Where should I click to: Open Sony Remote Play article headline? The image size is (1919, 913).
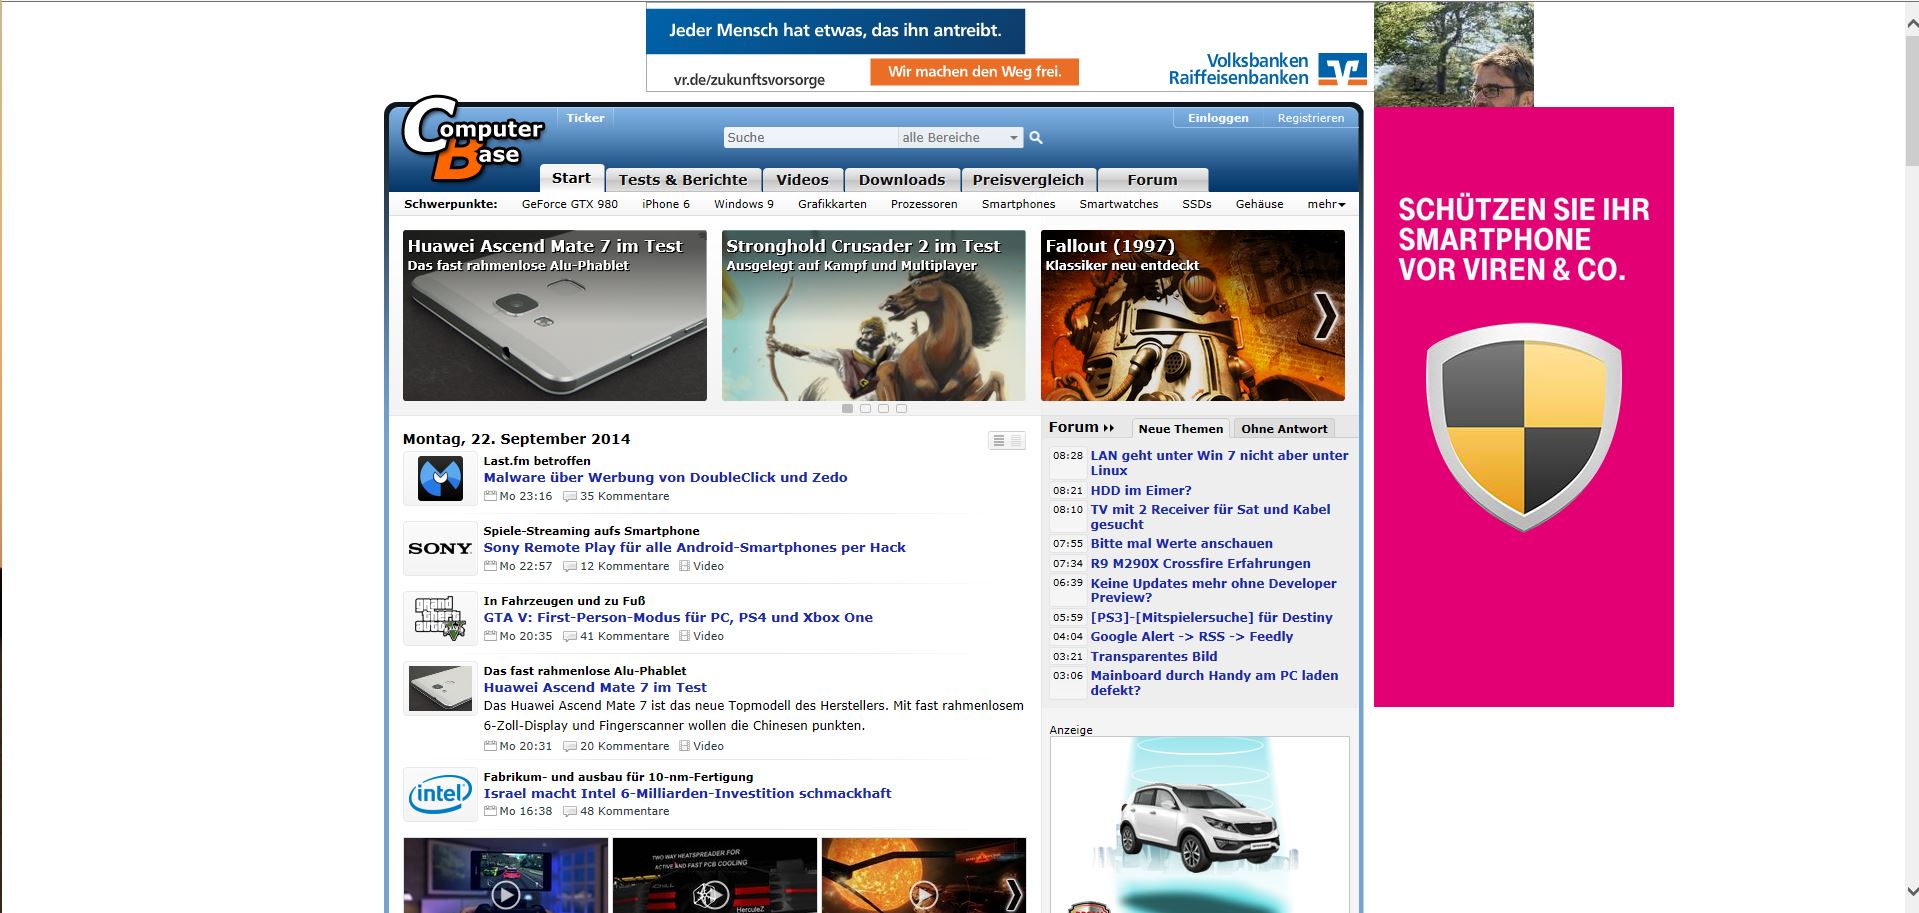coord(694,548)
